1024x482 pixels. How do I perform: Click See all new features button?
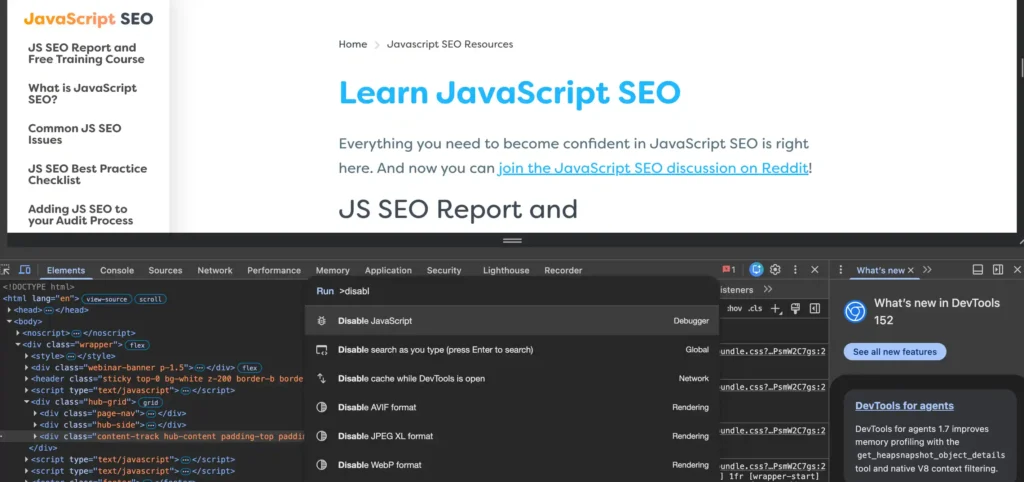895,351
